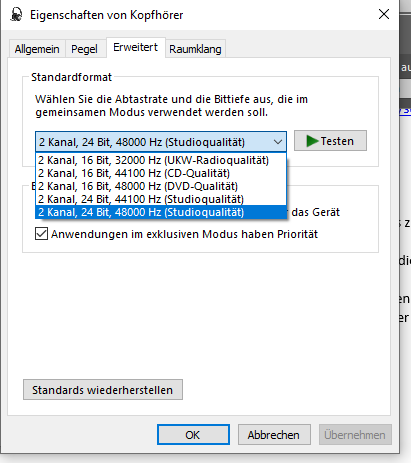Switch to the Allgemein tab
Screen dimensions: 411x463
coord(37,49)
